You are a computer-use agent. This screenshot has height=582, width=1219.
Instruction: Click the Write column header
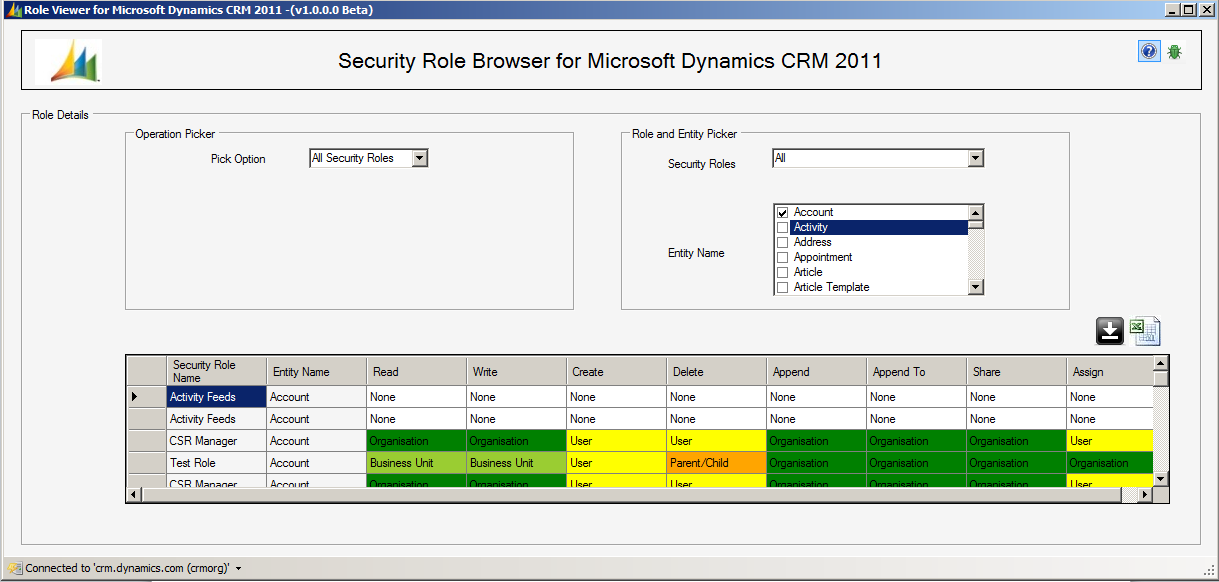click(516, 371)
